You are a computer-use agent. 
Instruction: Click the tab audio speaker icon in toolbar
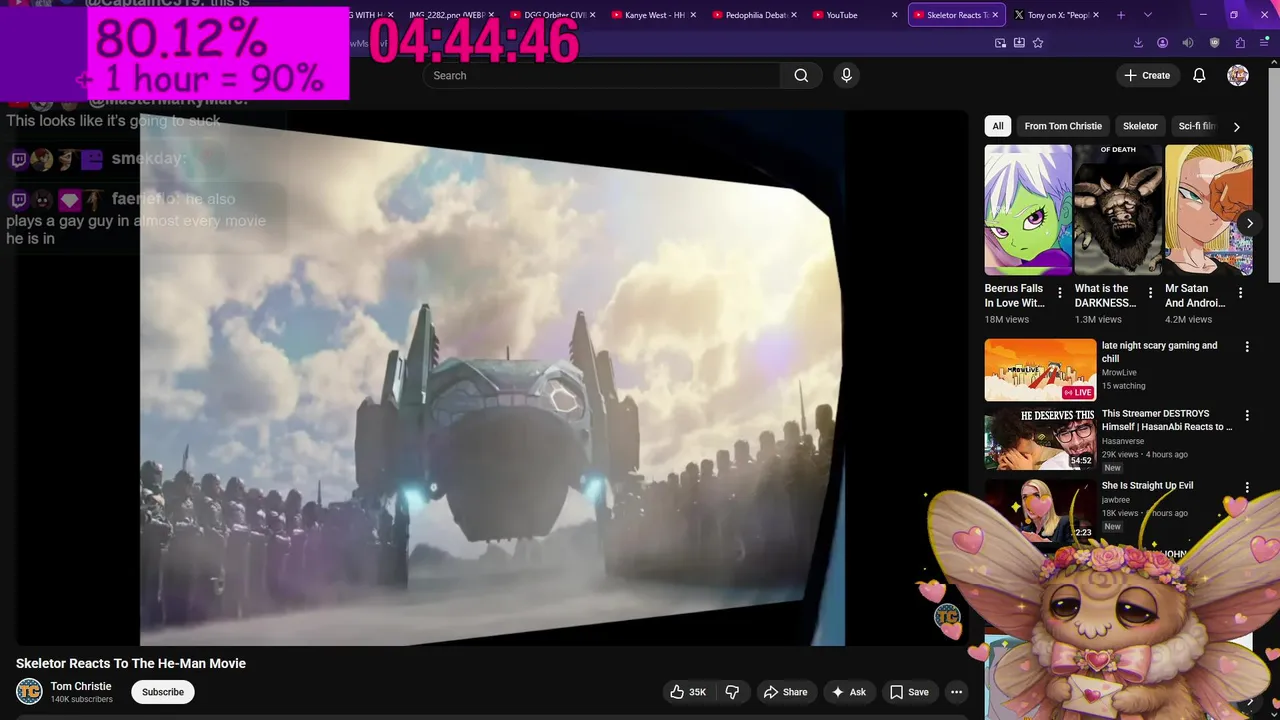(1188, 43)
